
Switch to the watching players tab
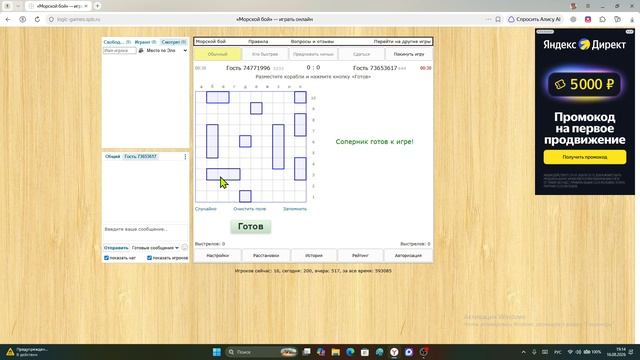coord(173,42)
